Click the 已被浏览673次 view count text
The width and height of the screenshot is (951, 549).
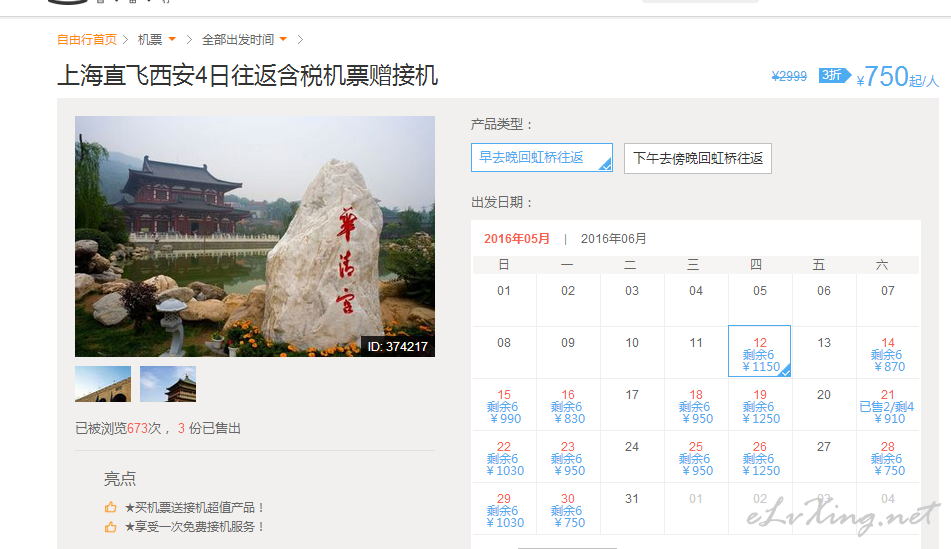click(x=118, y=428)
